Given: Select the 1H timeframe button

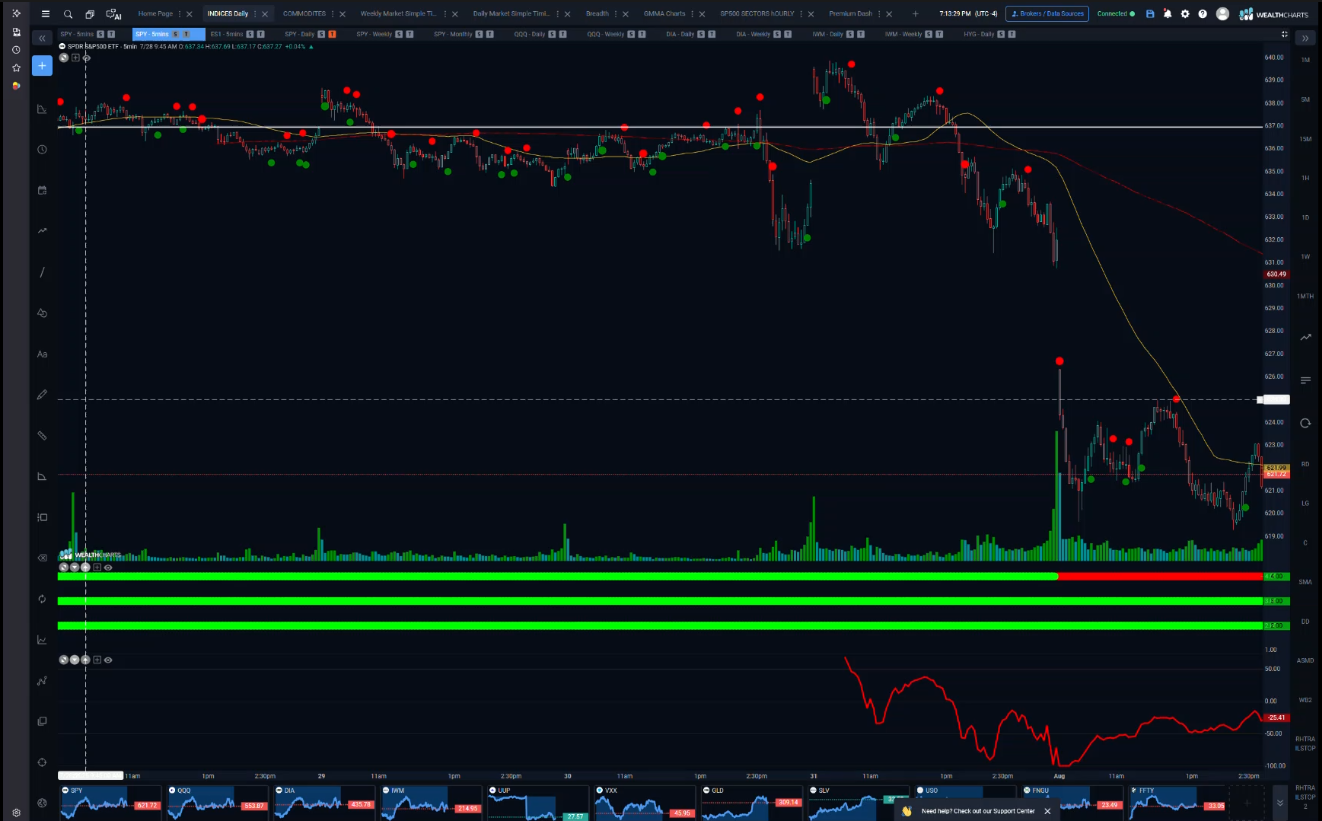Looking at the screenshot, I should point(1305,178).
